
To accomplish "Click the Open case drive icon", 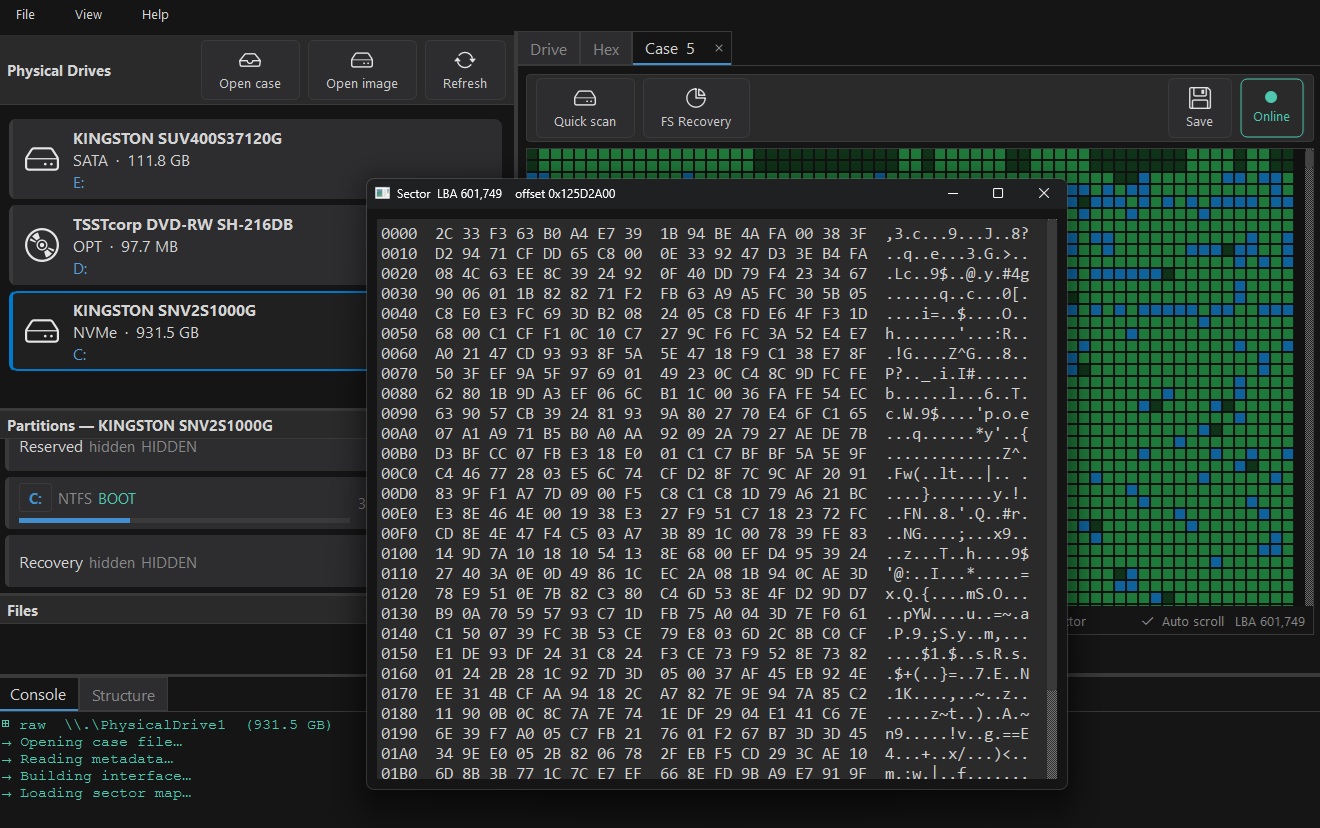I will click(x=250, y=60).
